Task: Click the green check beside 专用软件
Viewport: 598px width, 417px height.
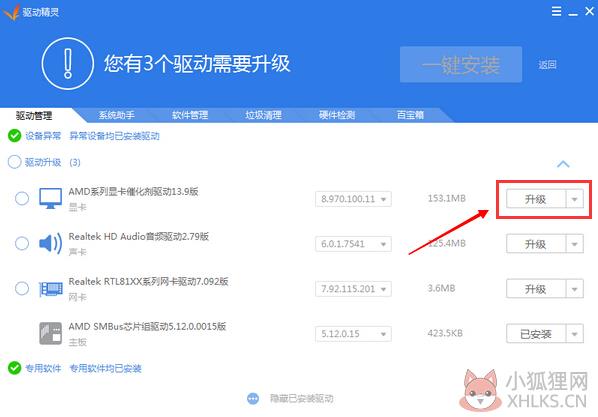Action: pyautogui.click(x=14, y=368)
